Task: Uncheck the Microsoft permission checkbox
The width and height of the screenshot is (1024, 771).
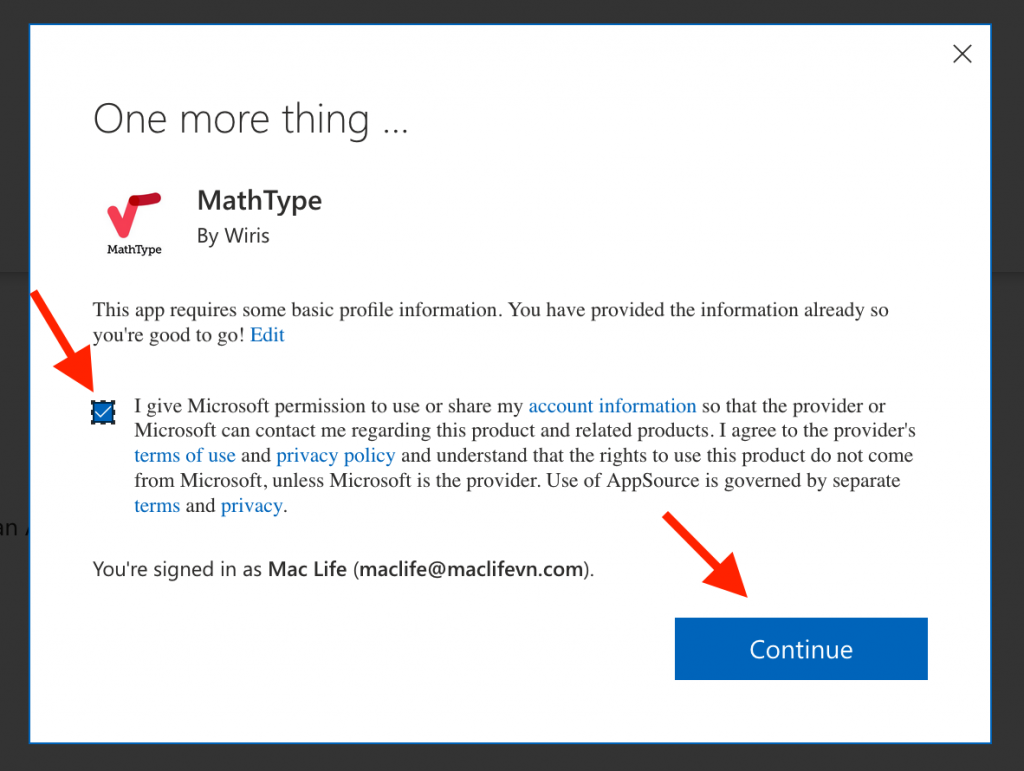Action: pos(103,411)
